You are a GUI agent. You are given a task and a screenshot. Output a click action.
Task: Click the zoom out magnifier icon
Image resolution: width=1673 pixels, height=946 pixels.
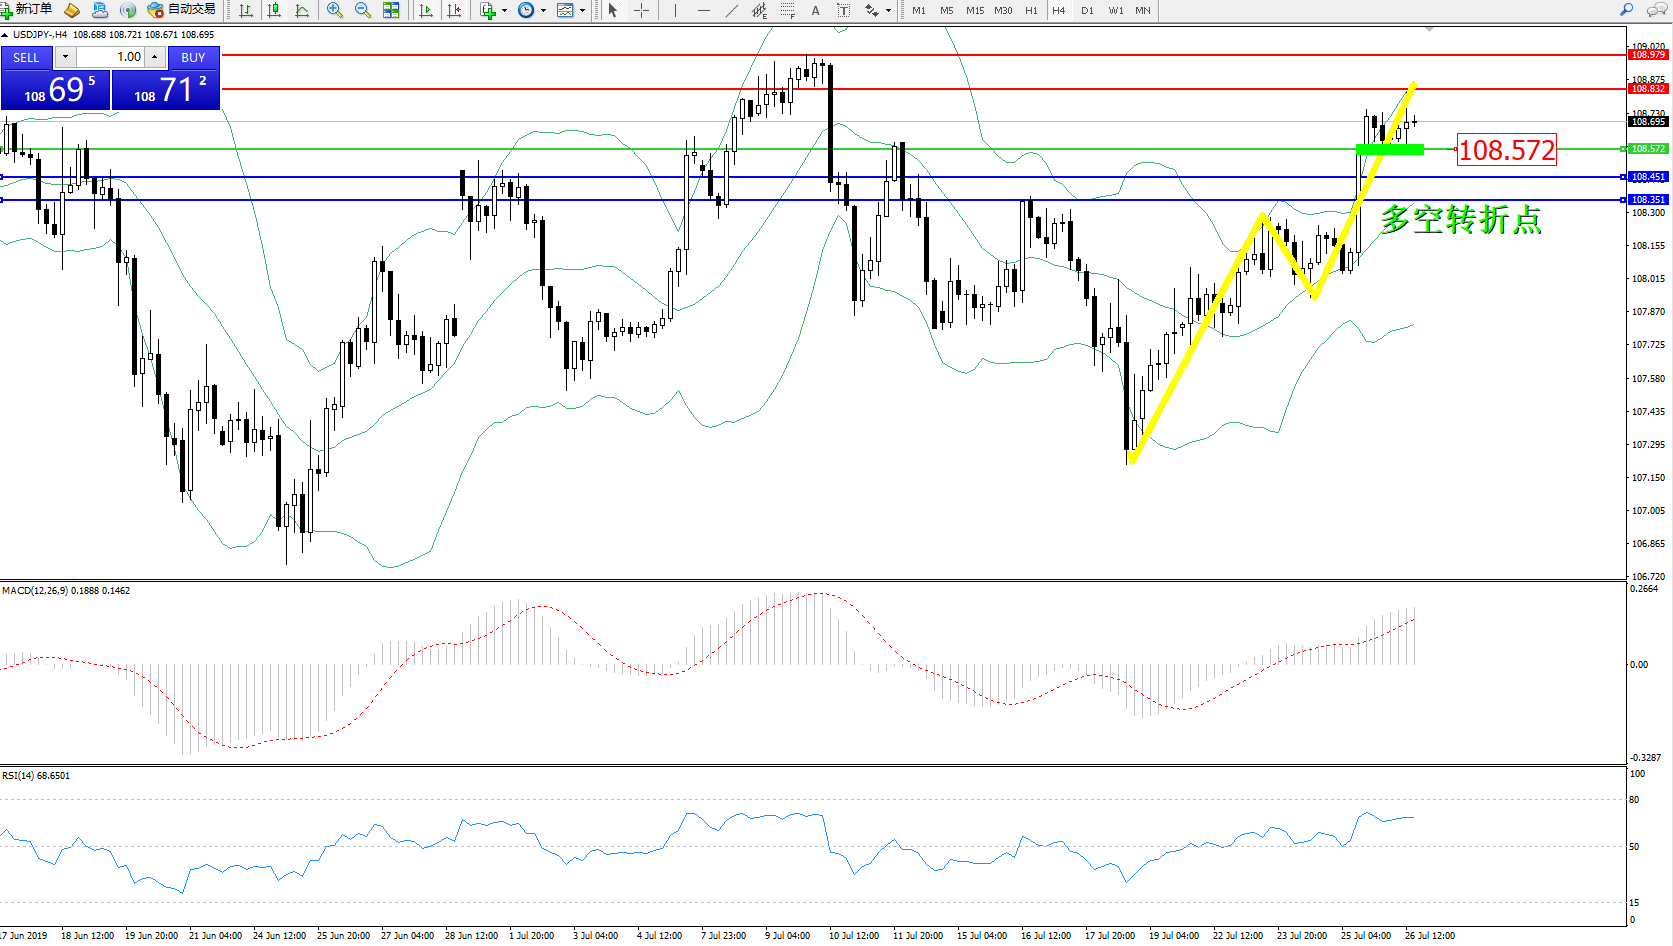(362, 10)
